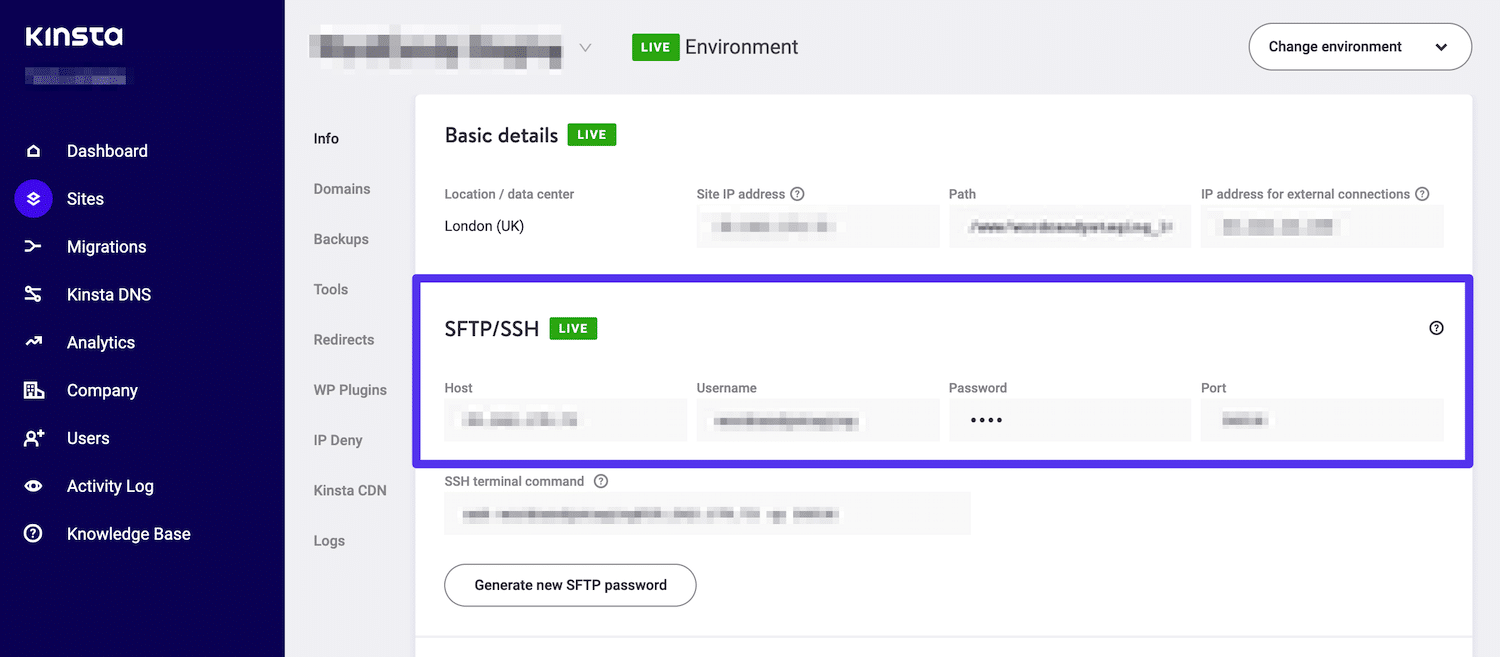Open Activity Log via its eye icon
The width and height of the screenshot is (1500, 657).
(x=33, y=486)
